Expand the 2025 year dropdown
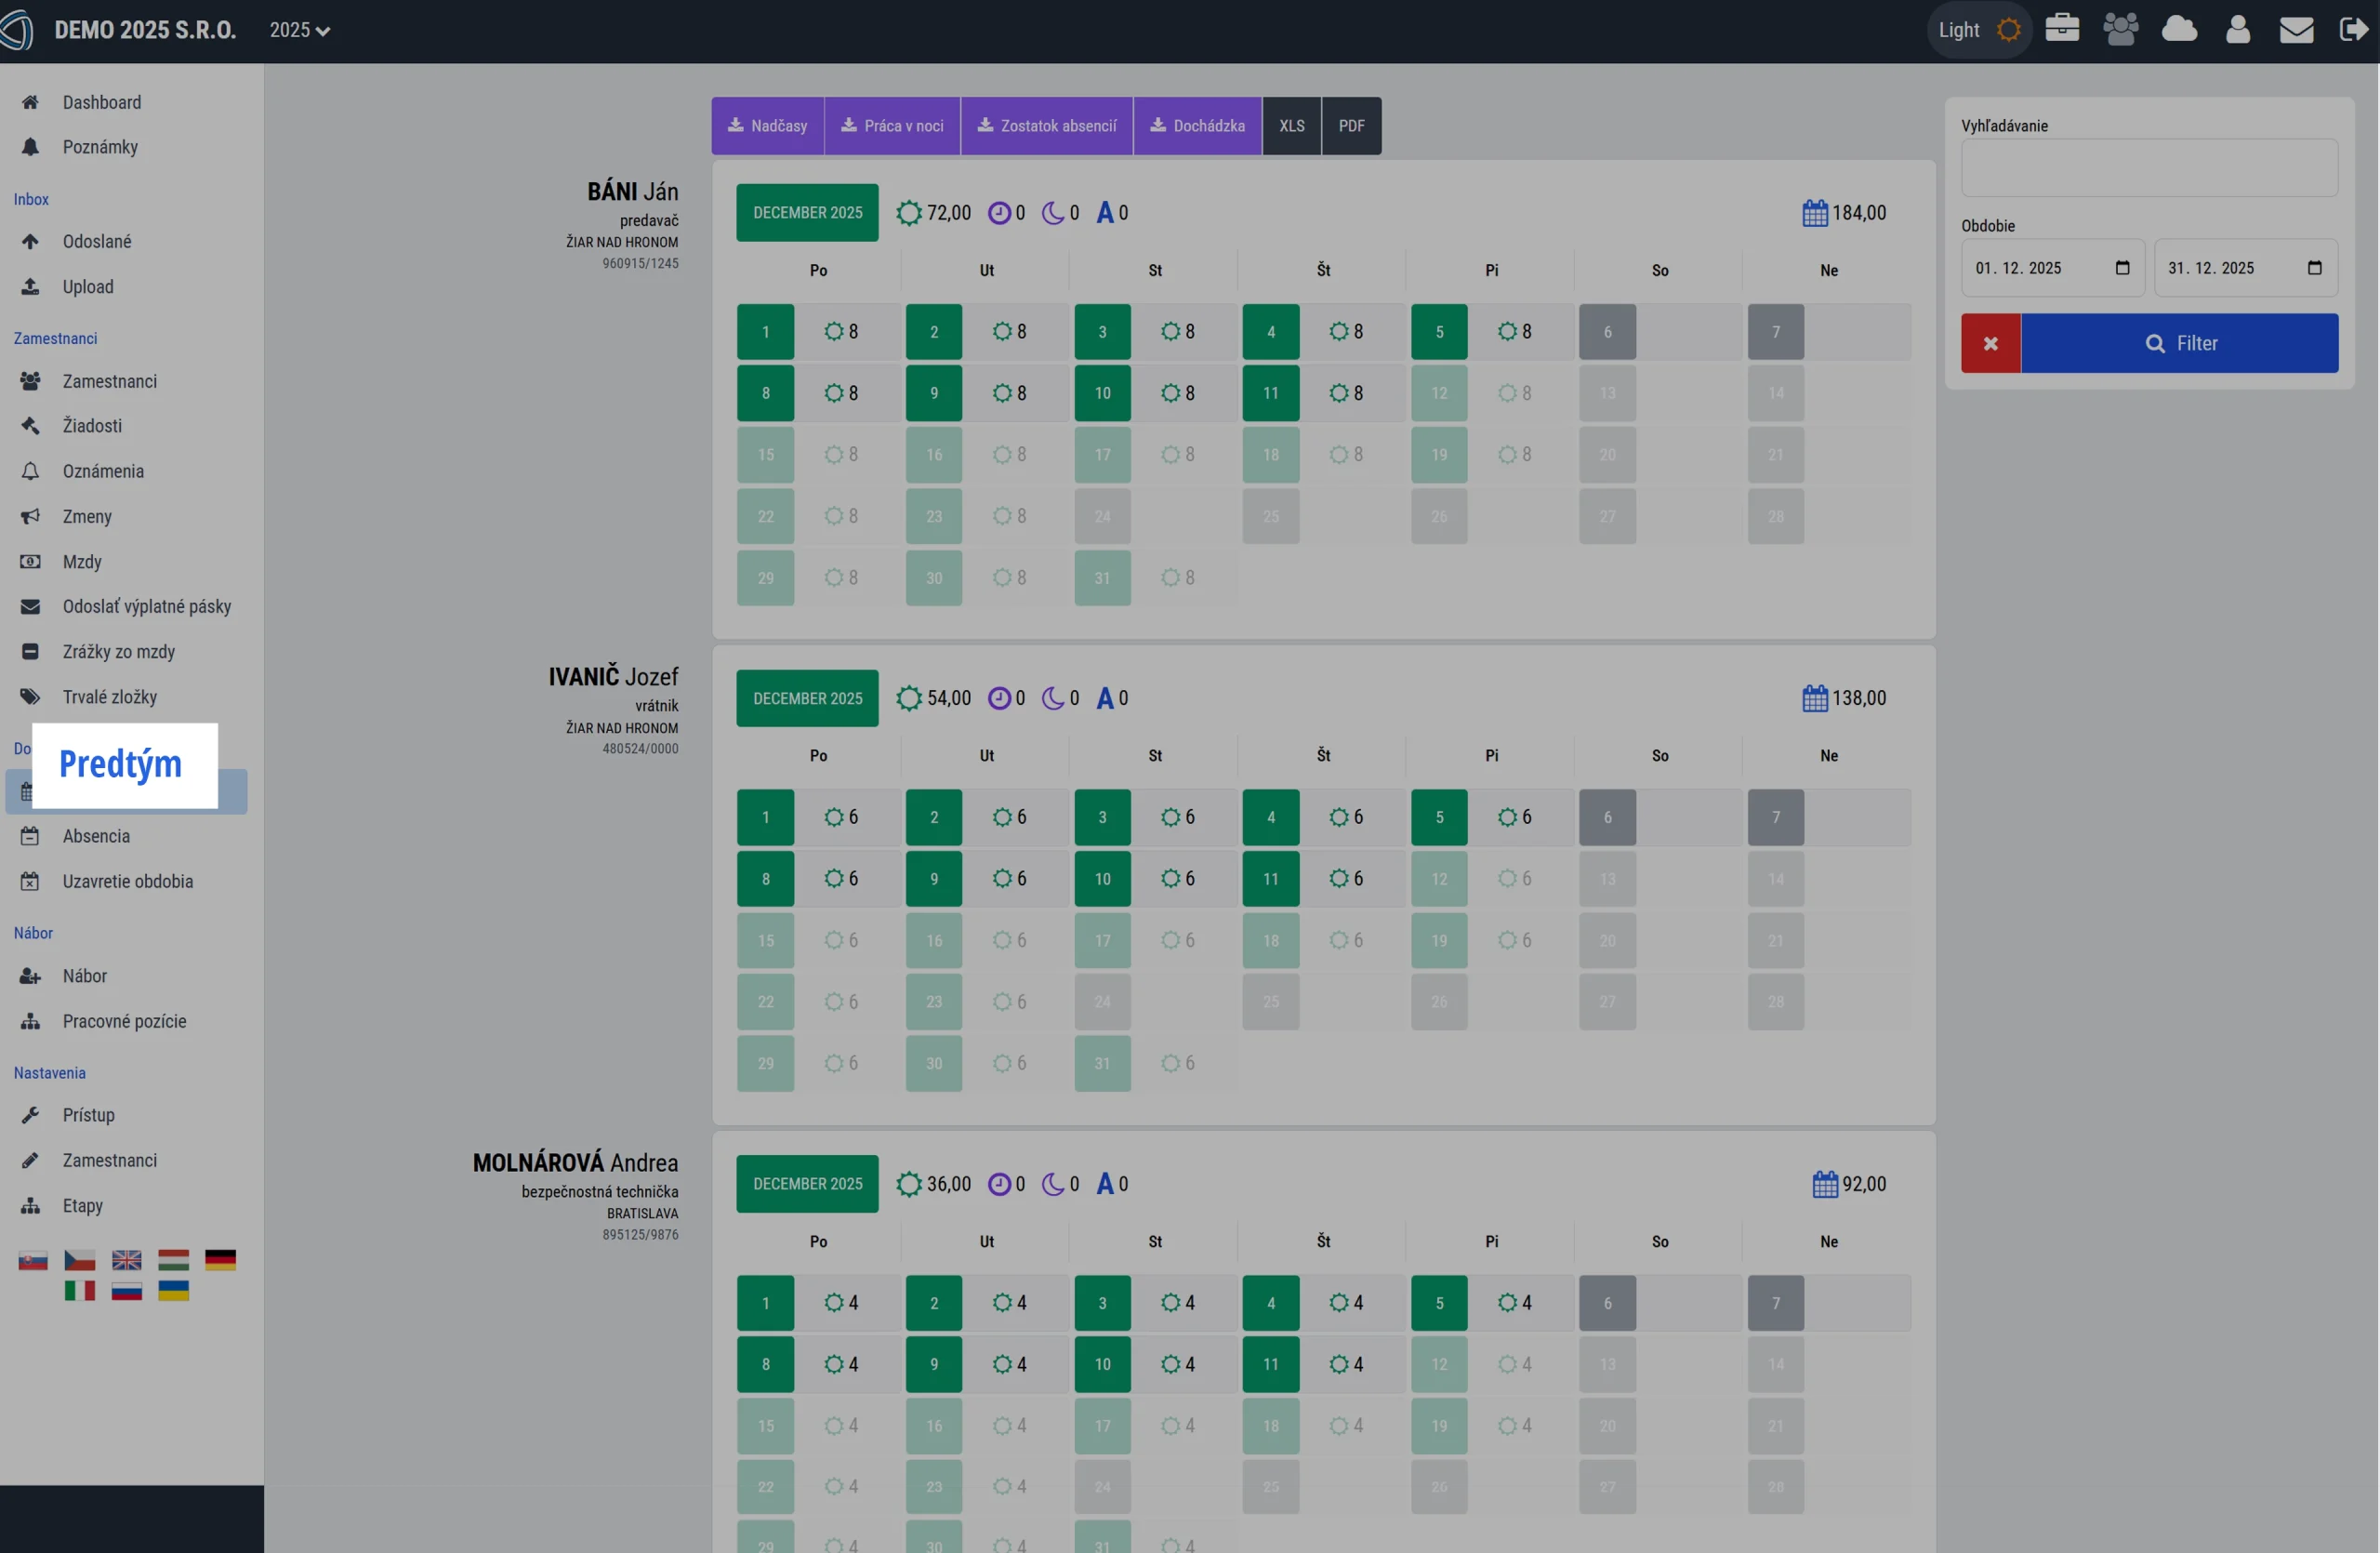Viewport: 2380px width, 1553px height. pyautogui.click(x=299, y=30)
